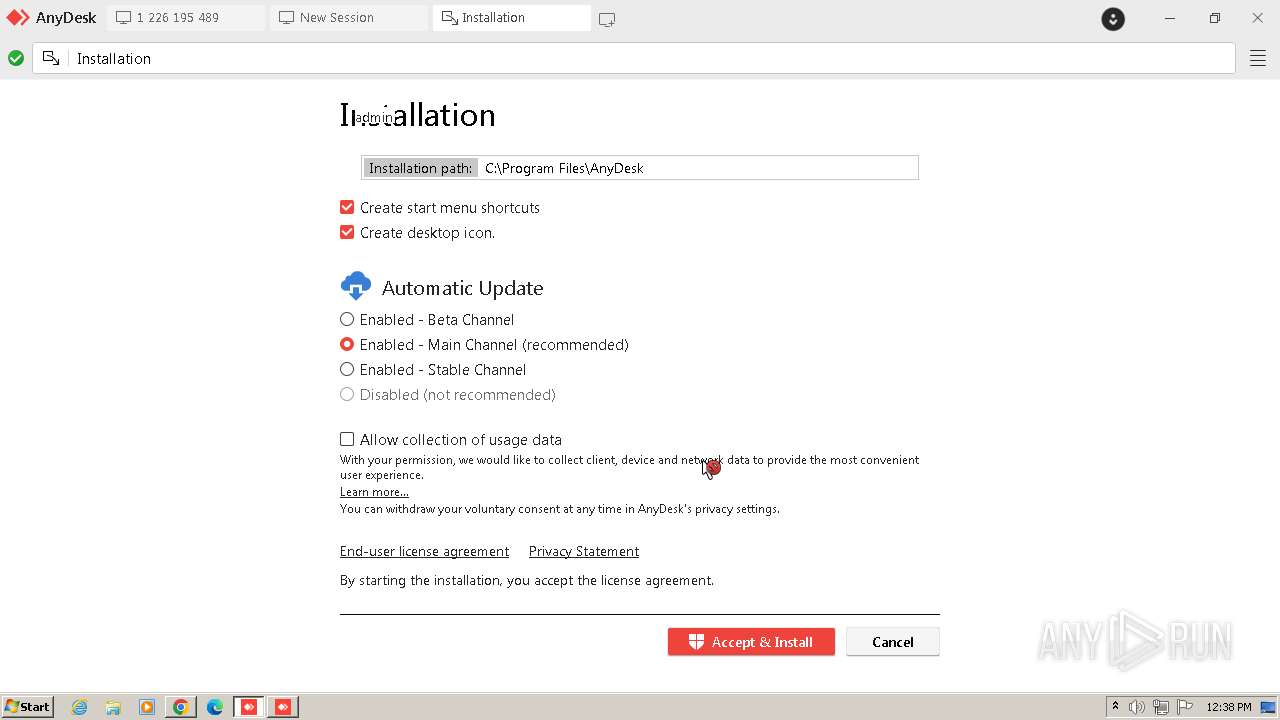Enable Allow collection of usage data

347,439
